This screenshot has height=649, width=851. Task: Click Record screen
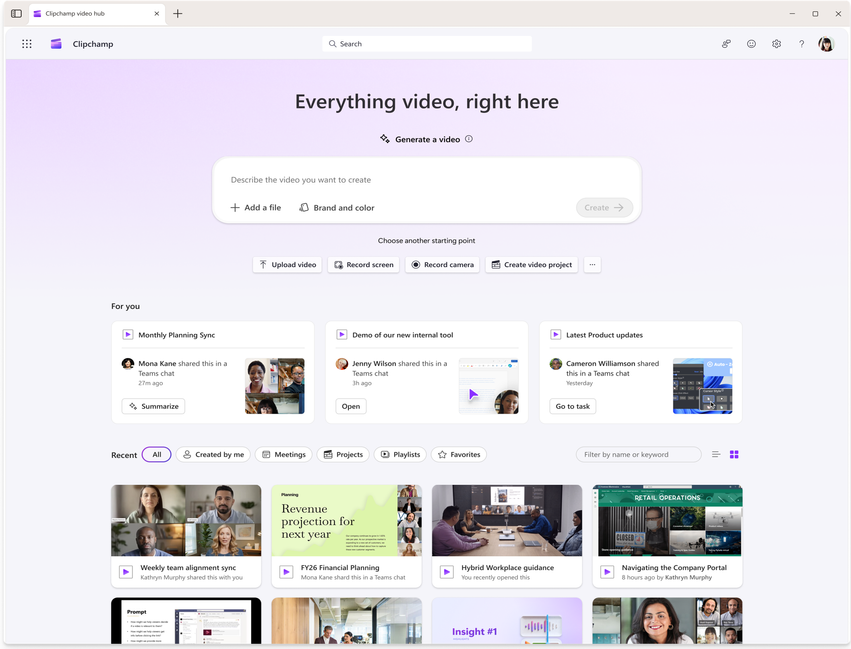[364, 265]
